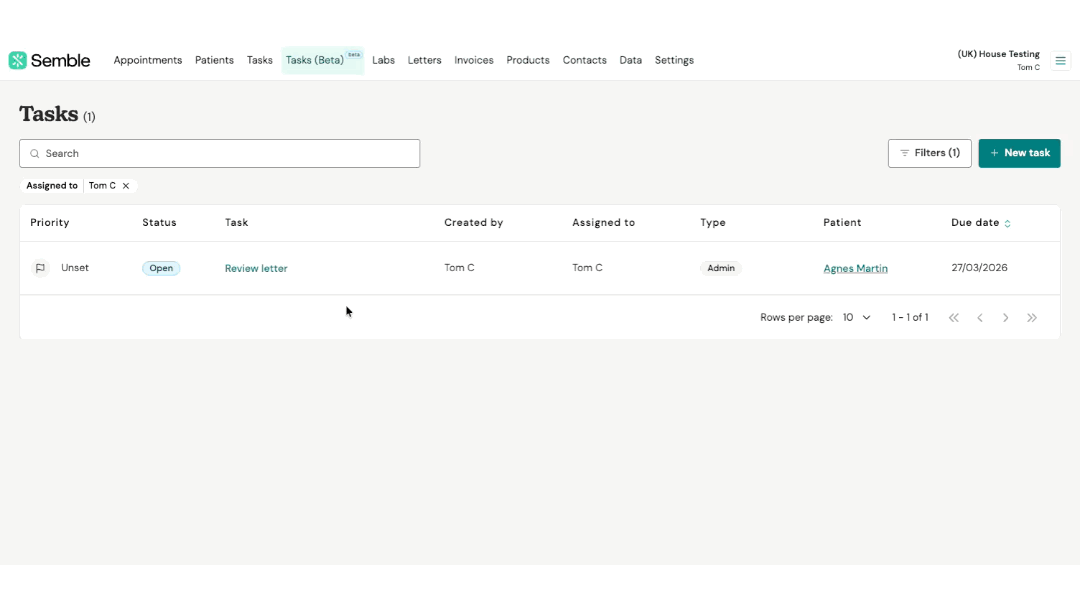1080x608 pixels.
Task: Click the priority flag icon
Action: pyautogui.click(x=40, y=268)
